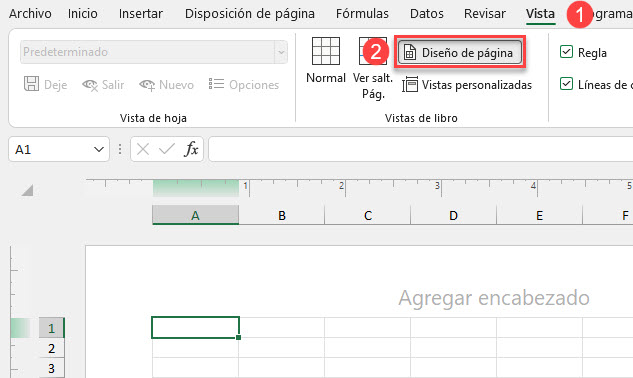This screenshot has width=633, height=378.
Task: Open the Disposición de página tab
Action: [249, 14]
